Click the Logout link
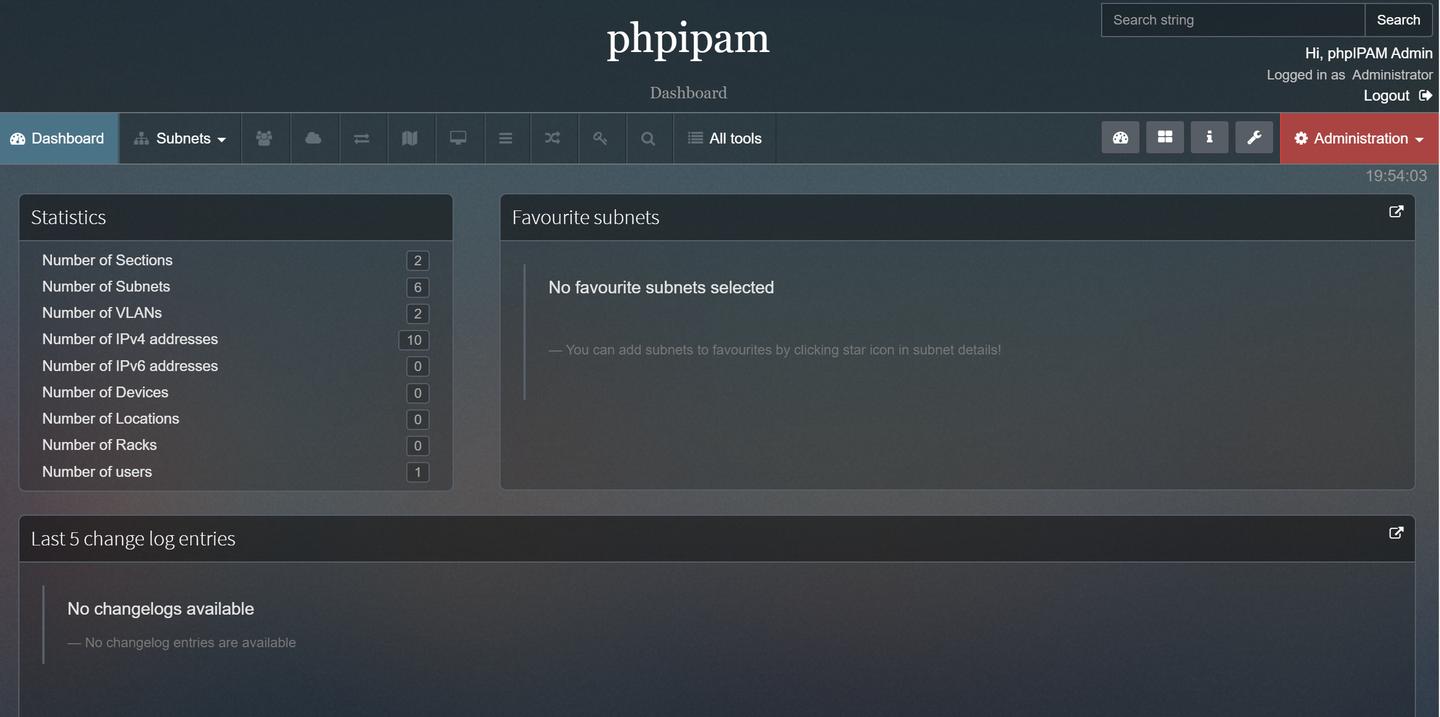The image size is (1440, 717). click(x=1385, y=95)
